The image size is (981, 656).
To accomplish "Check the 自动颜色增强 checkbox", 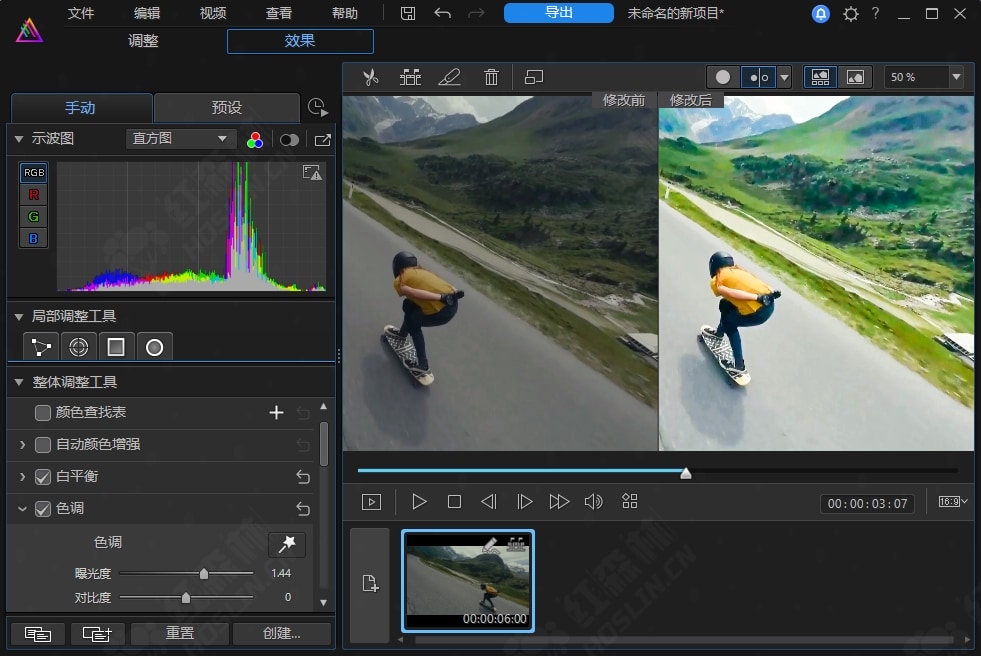I will tap(43, 444).
